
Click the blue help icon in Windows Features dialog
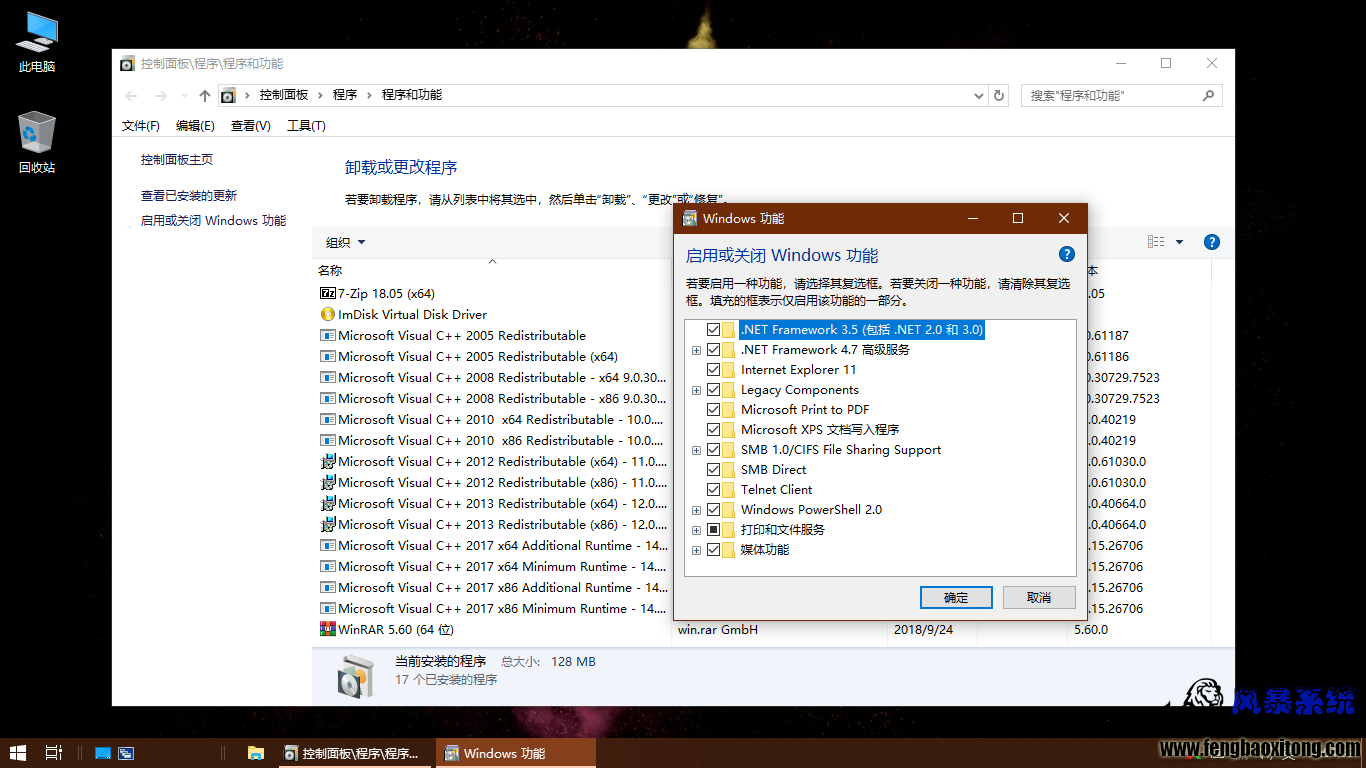pyautogui.click(x=1066, y=254)
